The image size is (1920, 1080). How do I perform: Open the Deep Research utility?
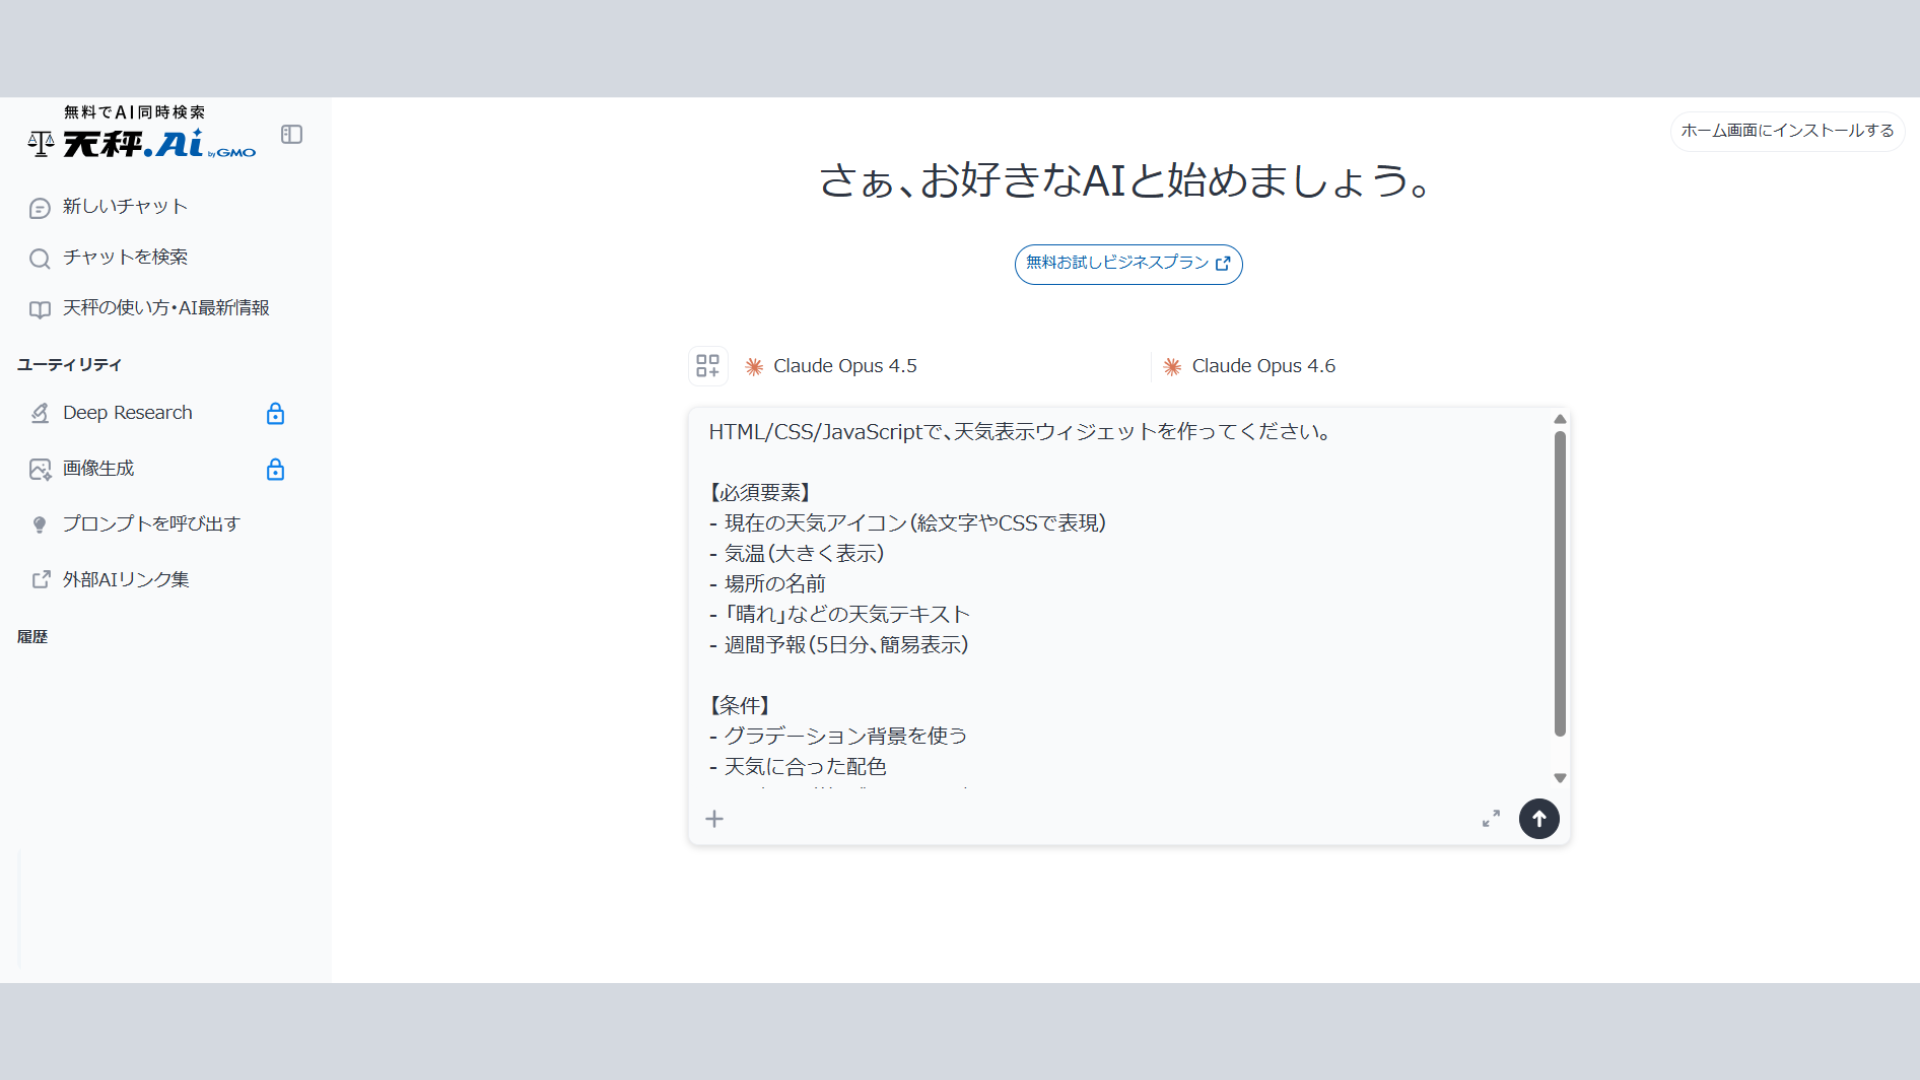(126, 412)
